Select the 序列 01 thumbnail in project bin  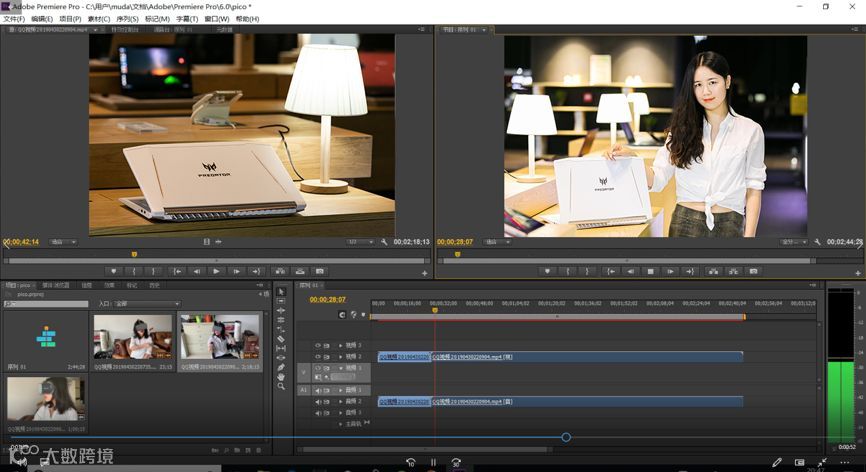(x=46, y=339)
